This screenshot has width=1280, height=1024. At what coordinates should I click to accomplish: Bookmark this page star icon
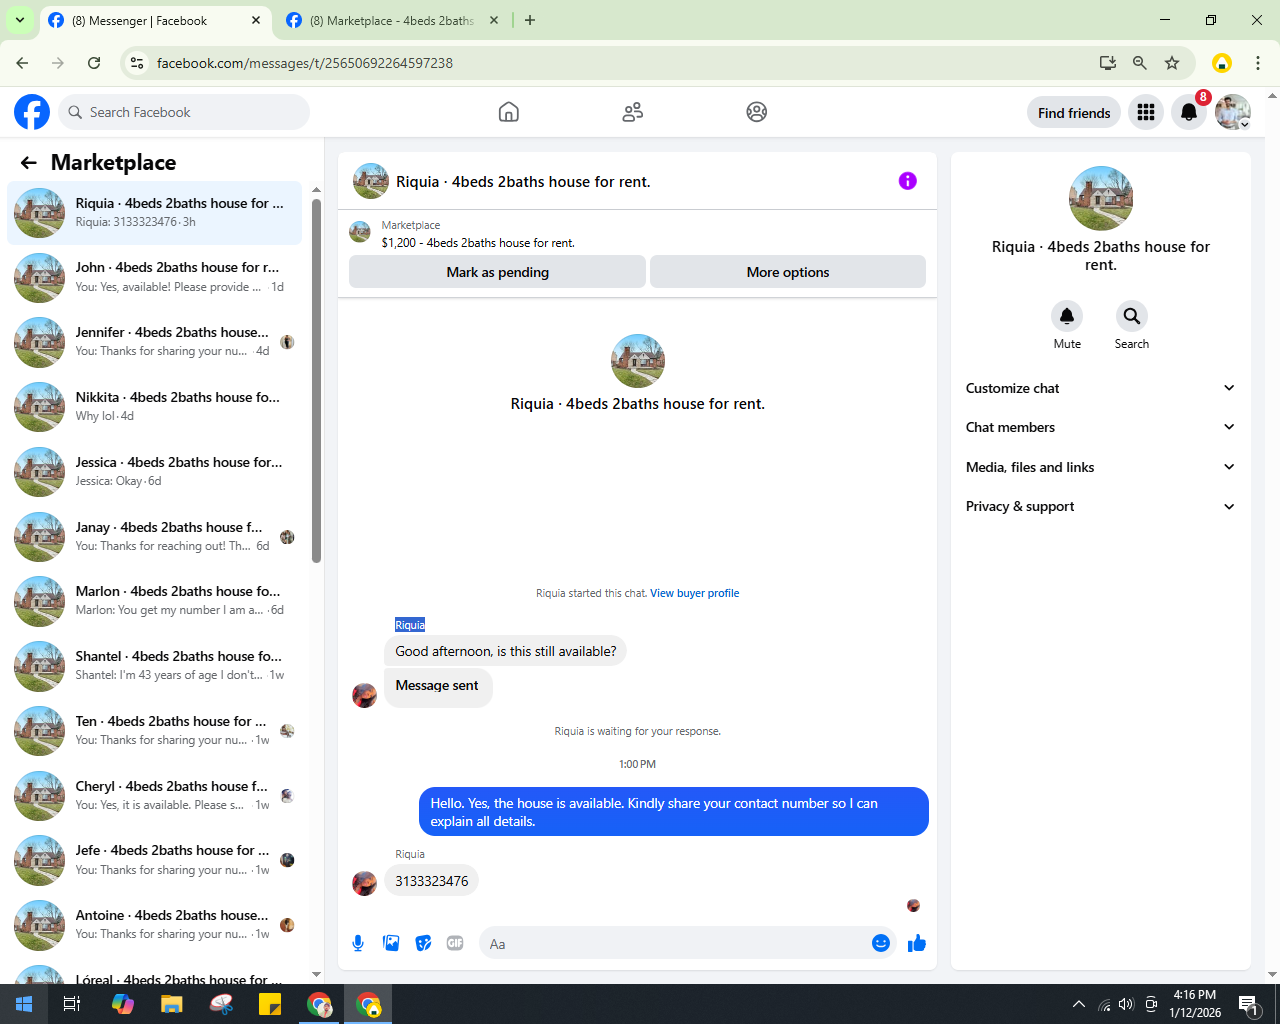[x=1172, y=63]
